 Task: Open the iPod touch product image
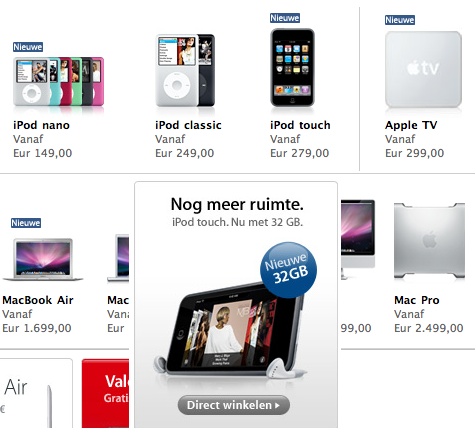click(292, 68)
